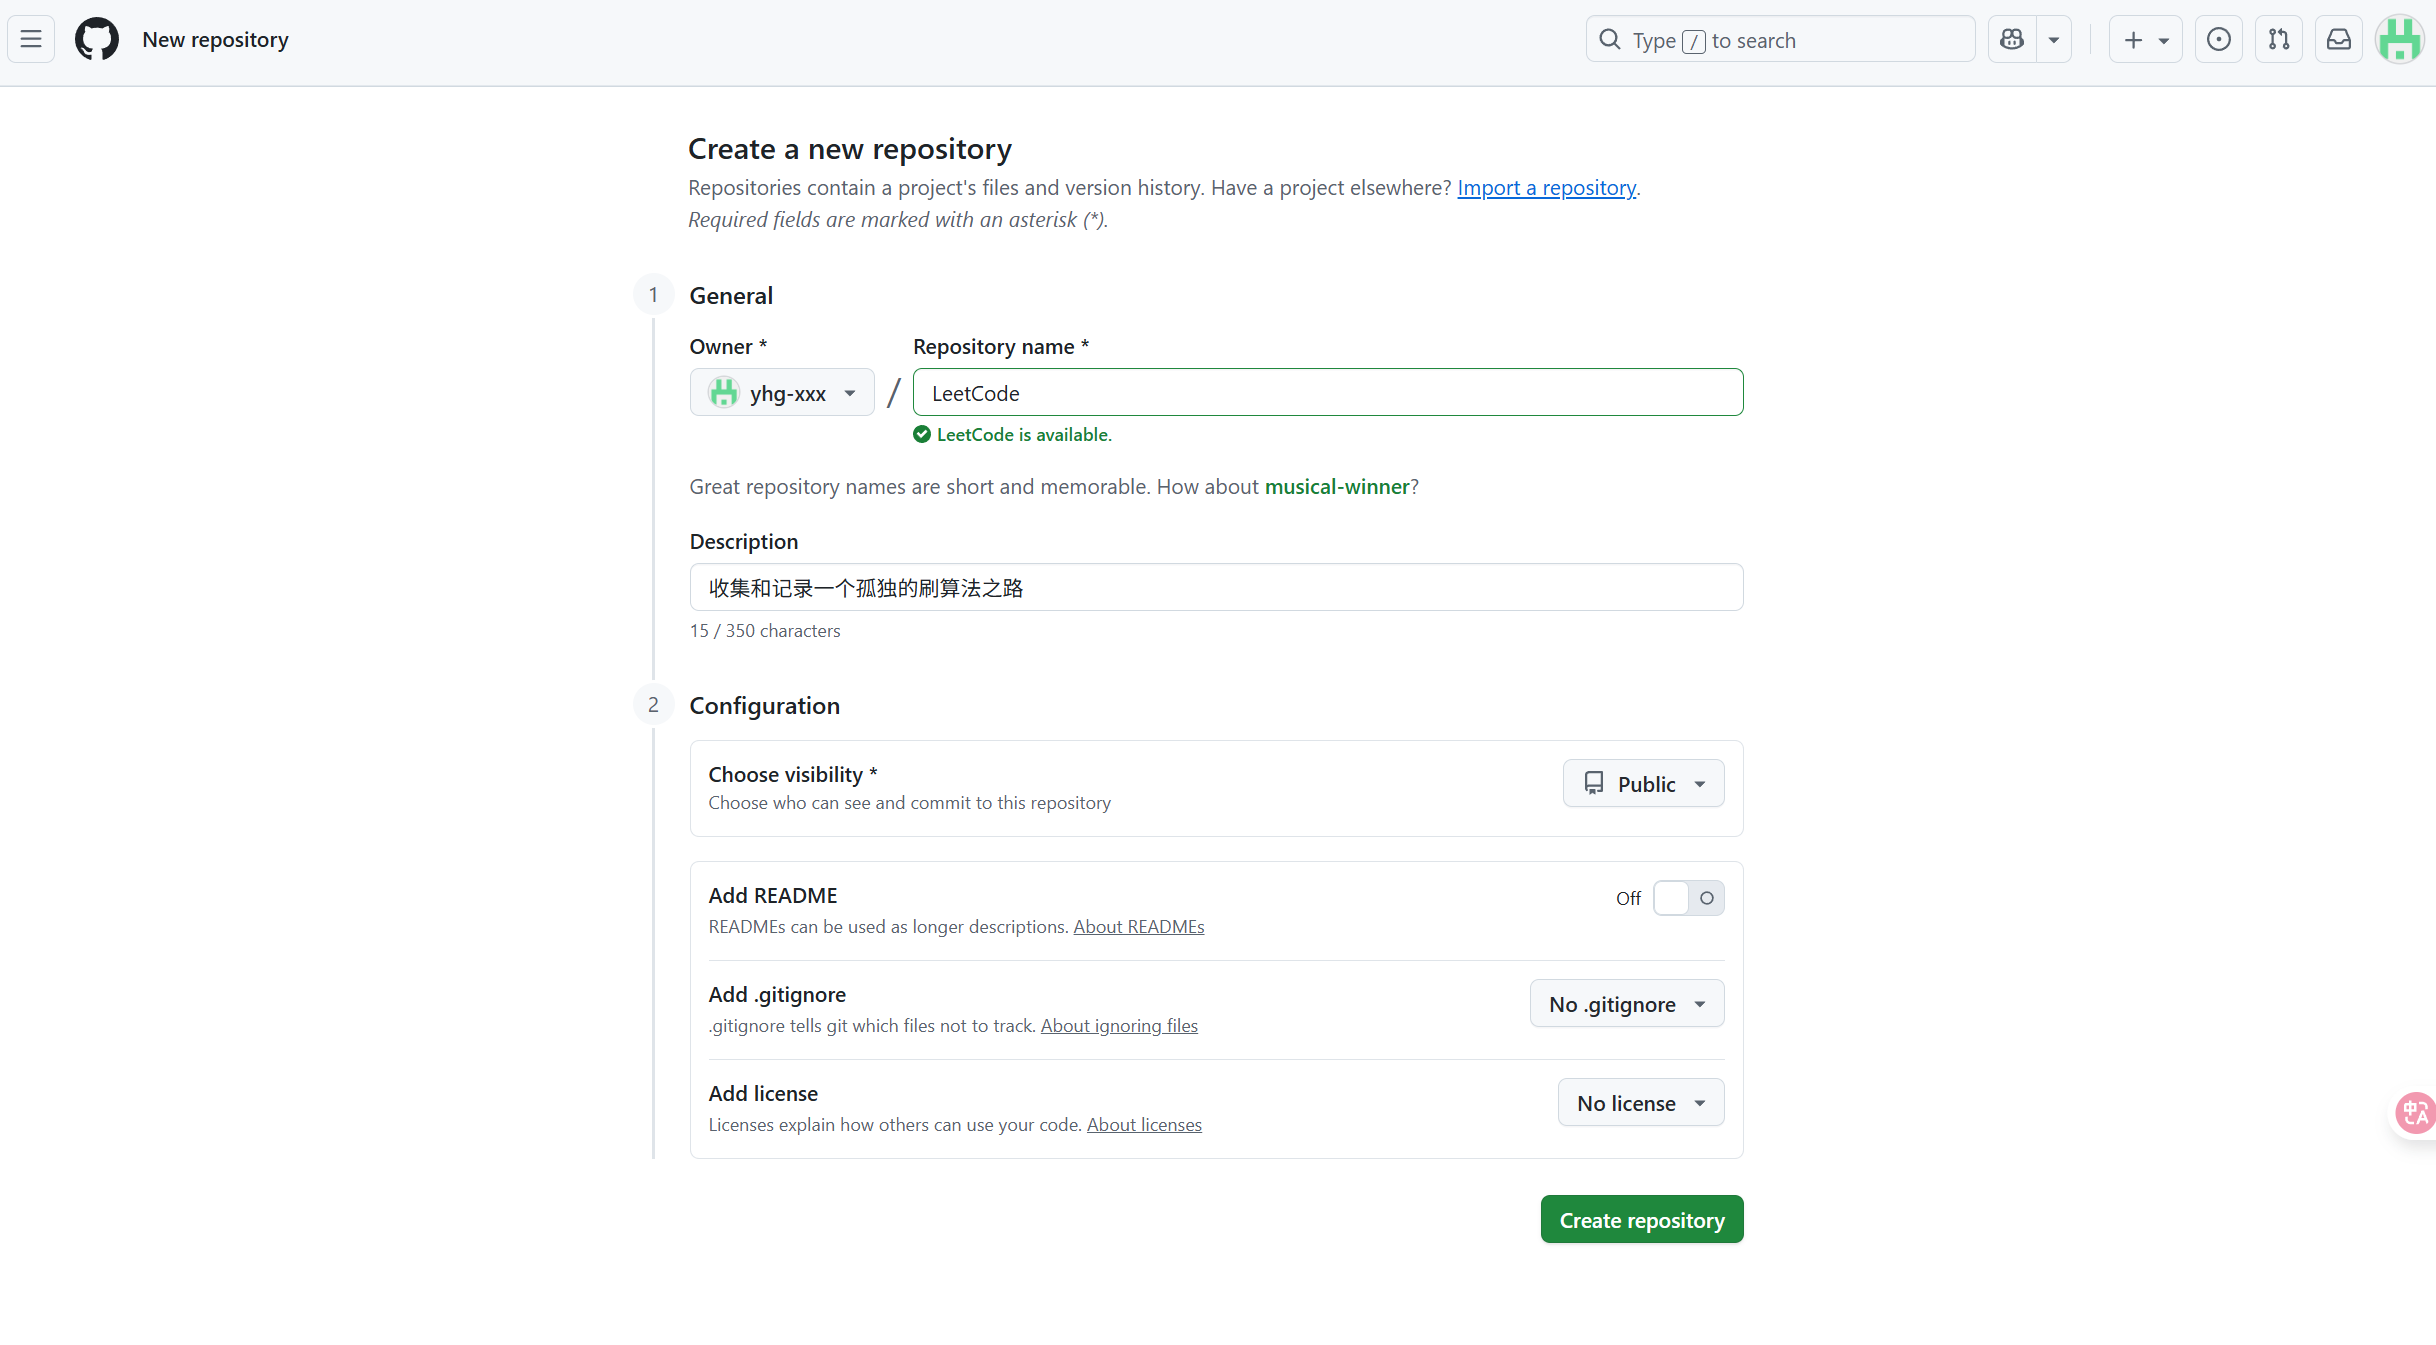This screenshot has height=1345, width=2436.
Task: Open the notifications inbox icon
Action: tap(2339, 40)
